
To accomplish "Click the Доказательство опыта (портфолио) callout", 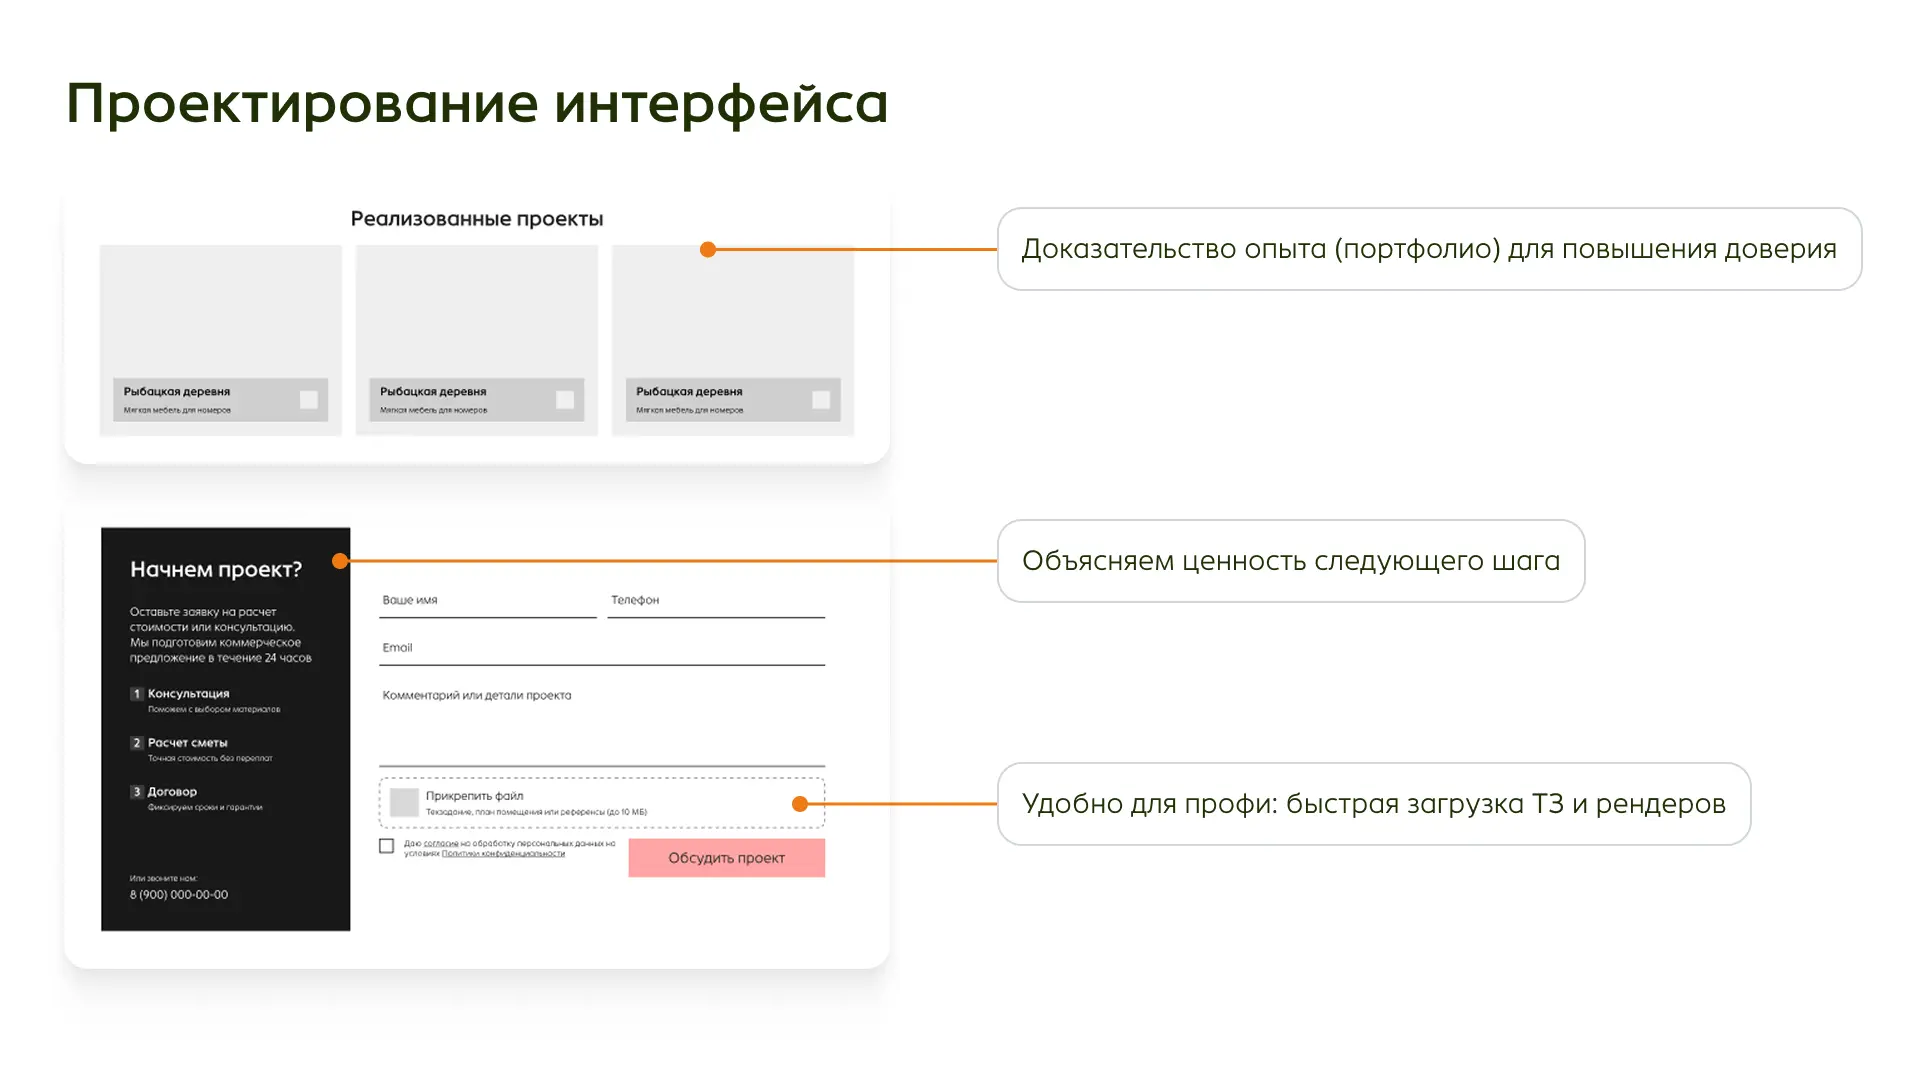I will click(x=1430, y=249).
